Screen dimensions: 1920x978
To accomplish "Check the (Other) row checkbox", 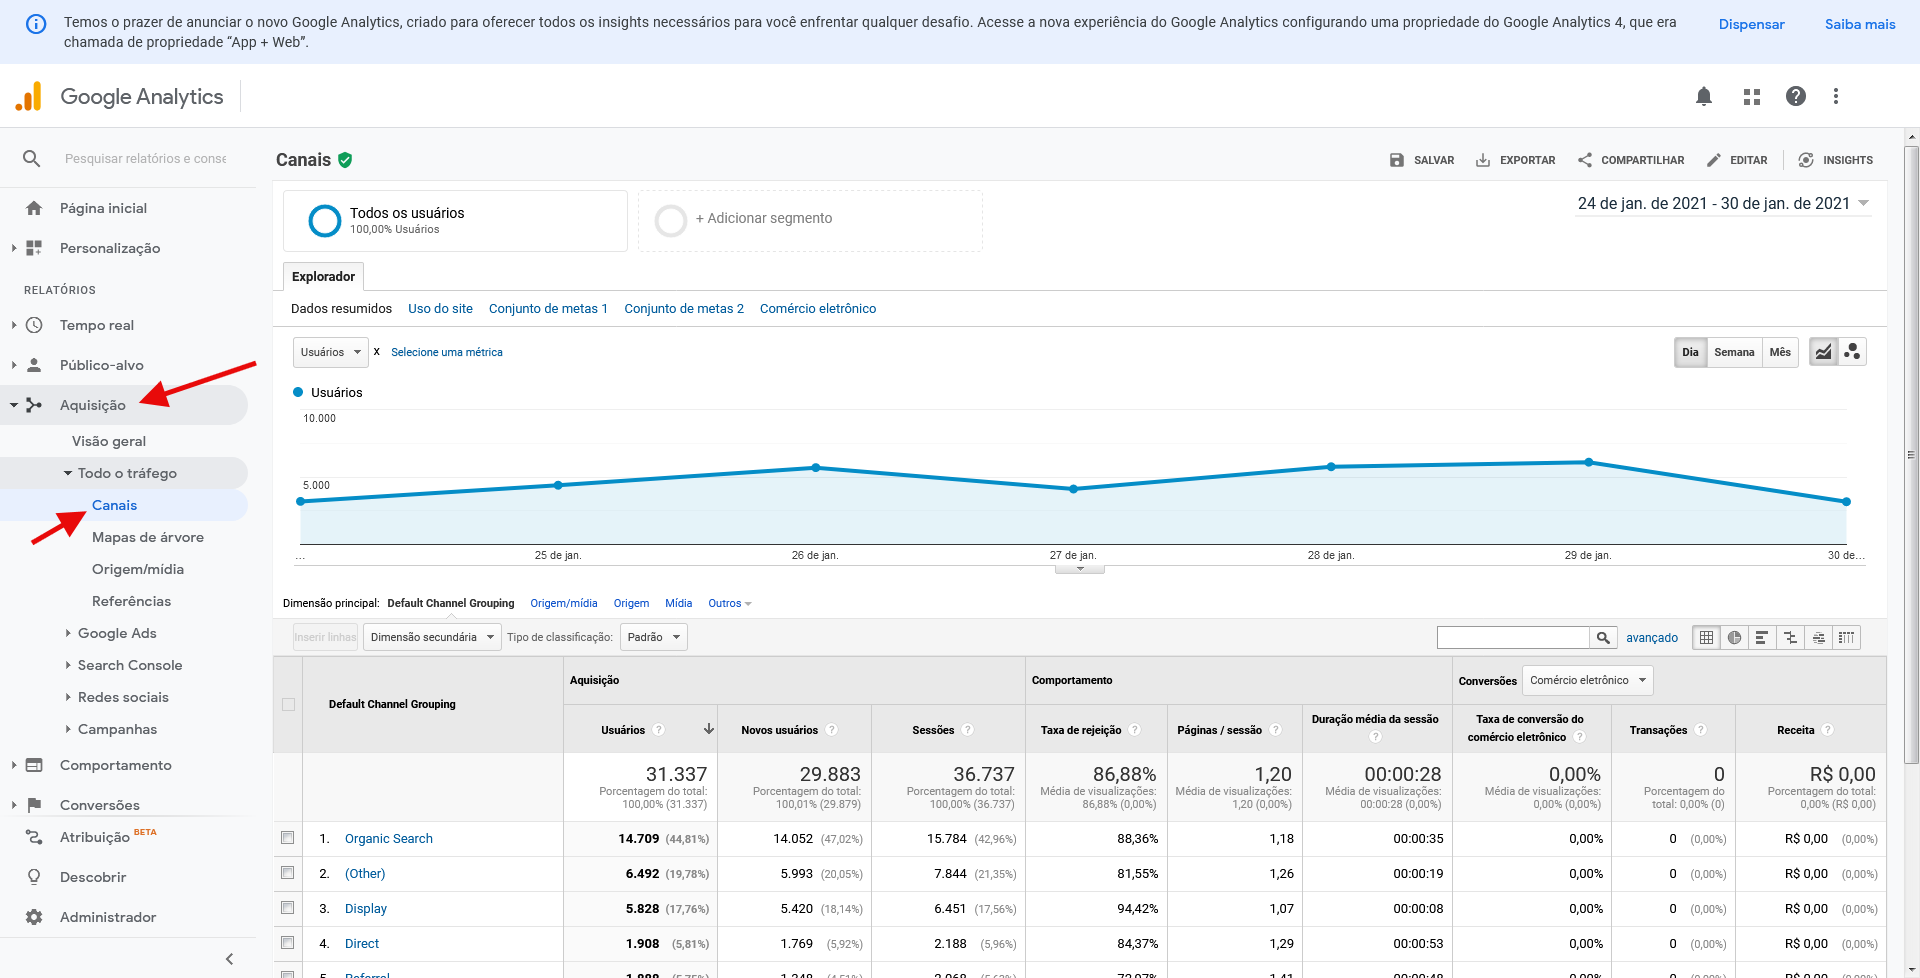I will point(288,873).
